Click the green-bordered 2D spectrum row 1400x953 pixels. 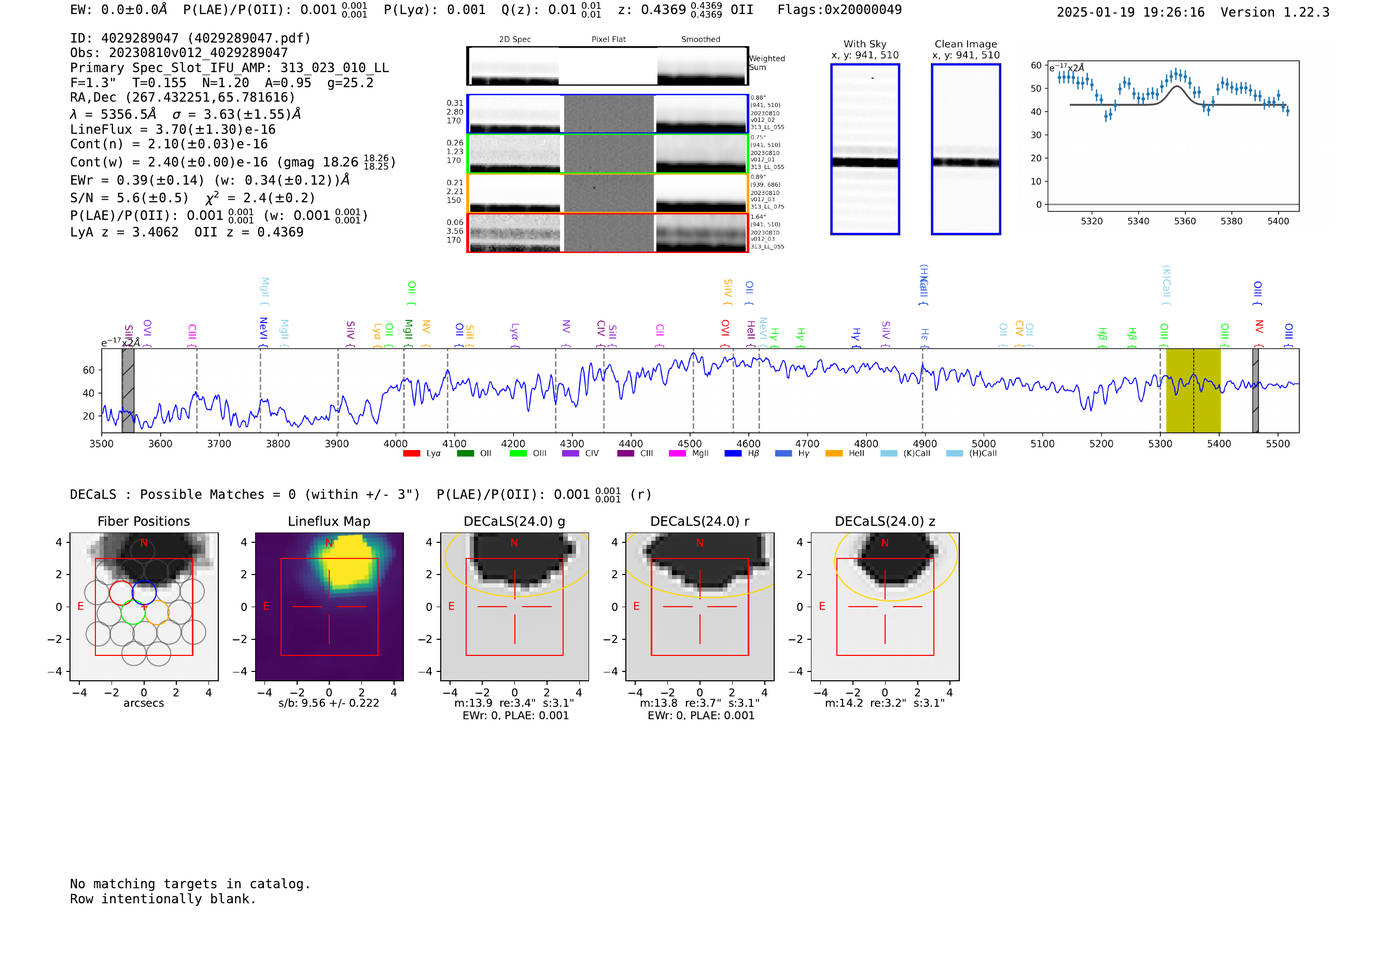608,154
